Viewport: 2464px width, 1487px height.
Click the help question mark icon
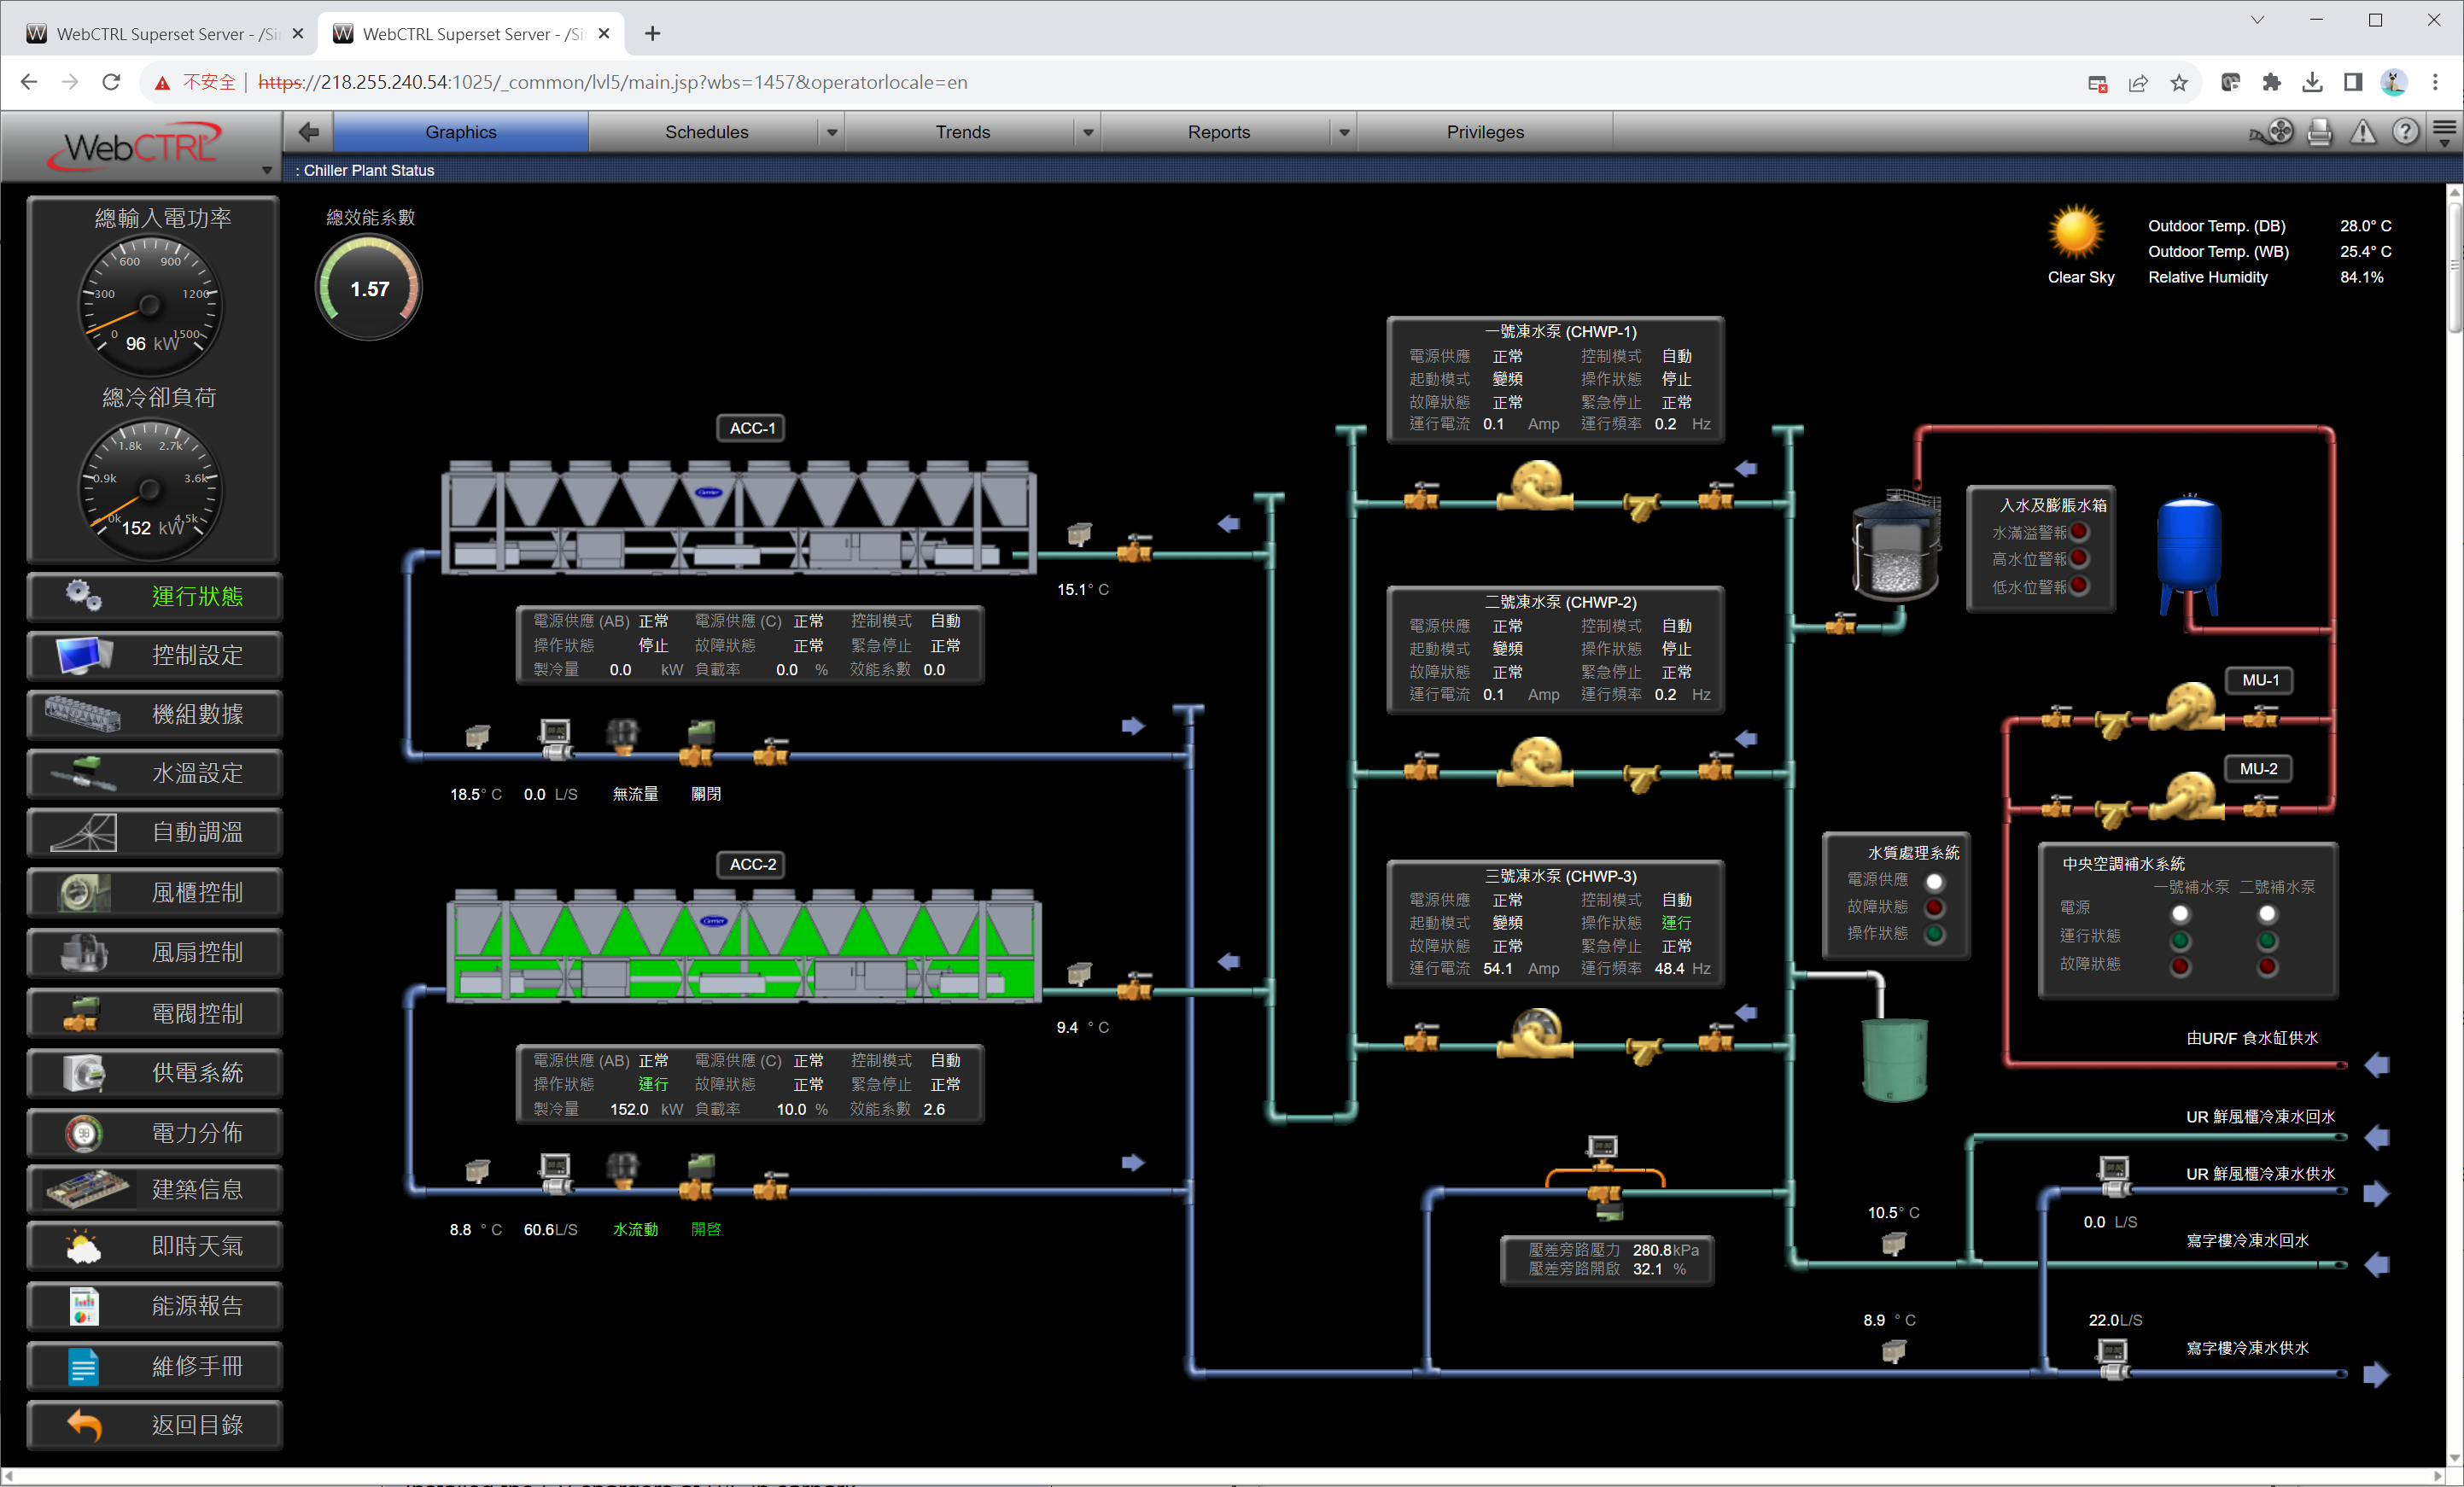(2405, 132)
